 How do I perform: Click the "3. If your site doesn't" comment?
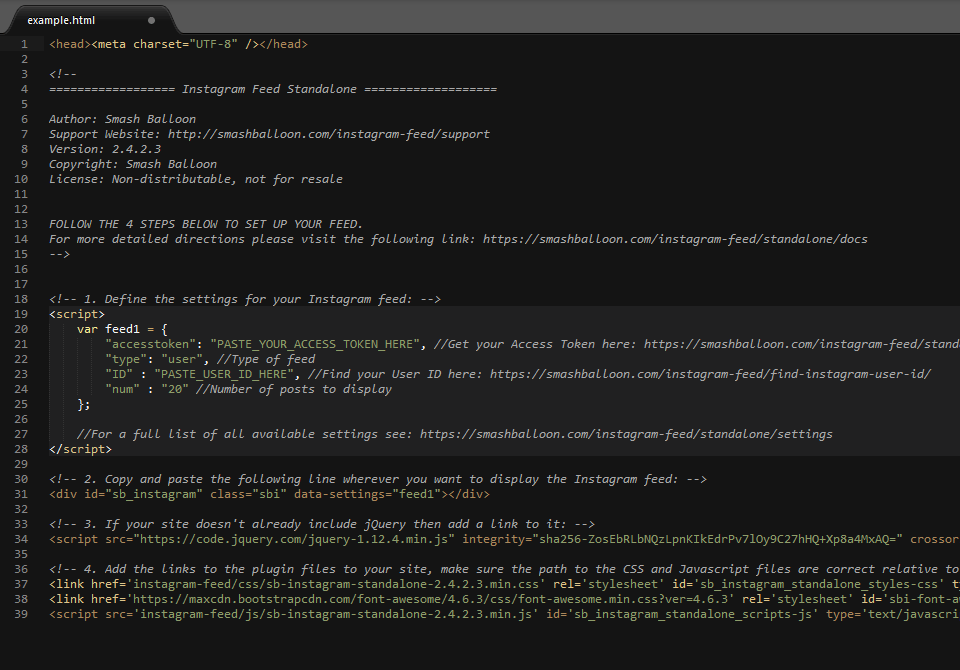tap(322, 524)
